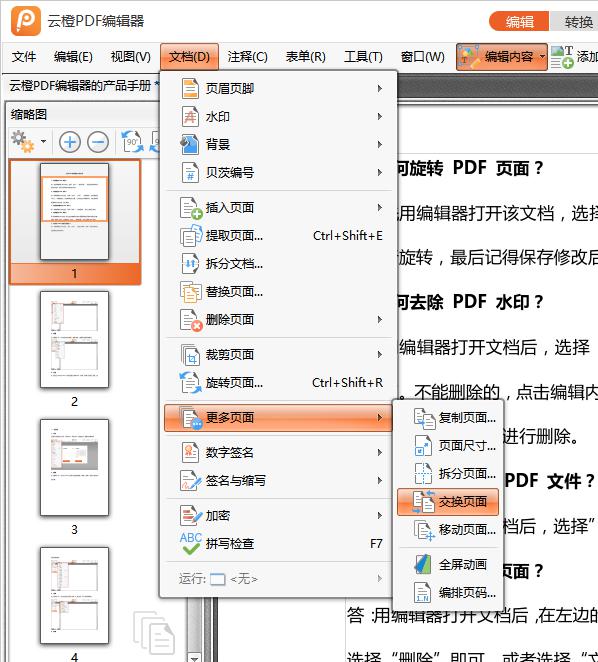Expand the 插入页面 submenu arrow
The image size is (598, 662).
(x=380, y=207)
